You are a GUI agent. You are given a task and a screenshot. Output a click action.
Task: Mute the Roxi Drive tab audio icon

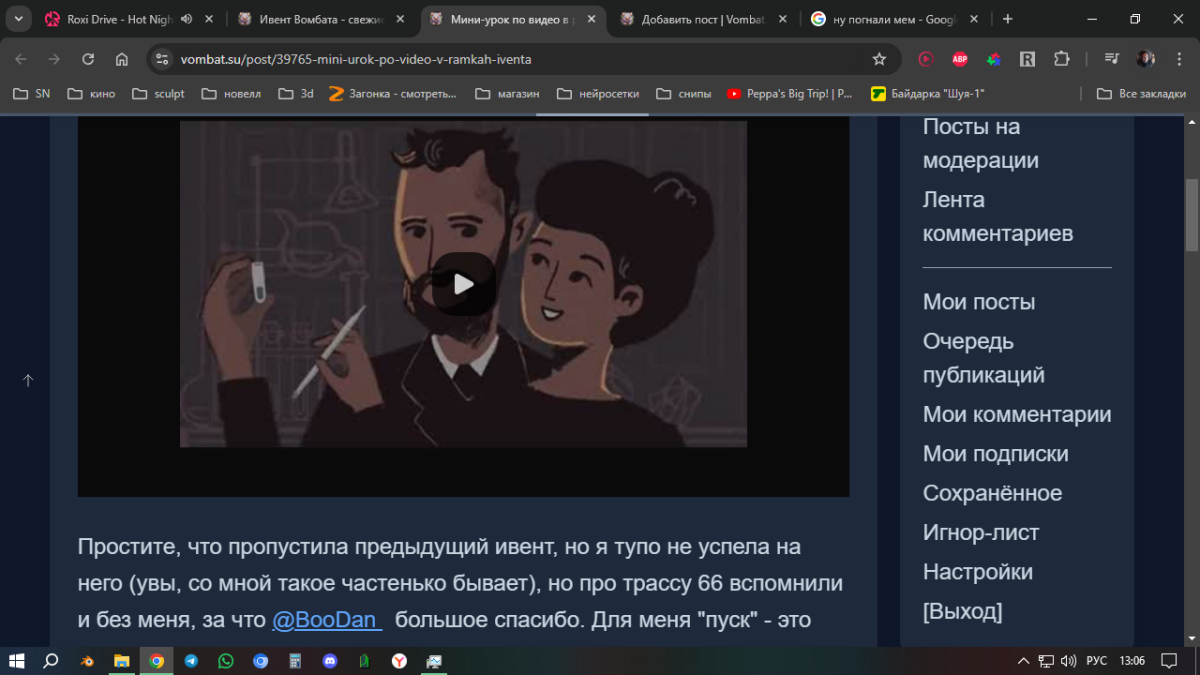tap(186, 19)
